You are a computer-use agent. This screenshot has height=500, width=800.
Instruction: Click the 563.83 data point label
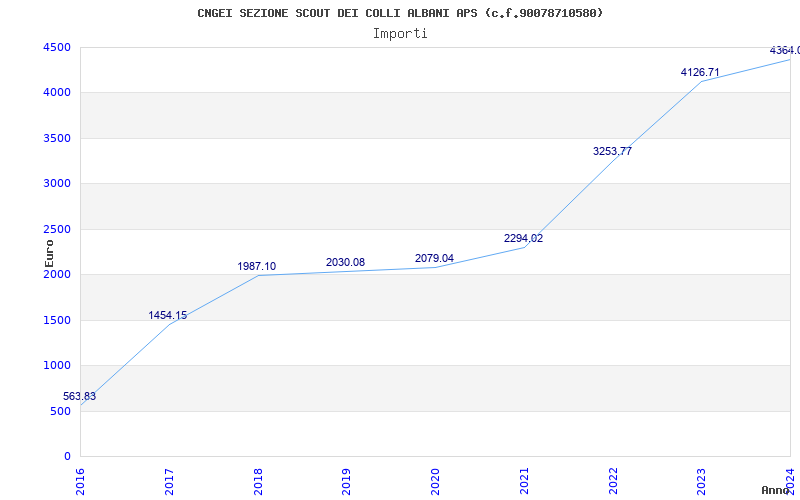click(x=80, y=396)
